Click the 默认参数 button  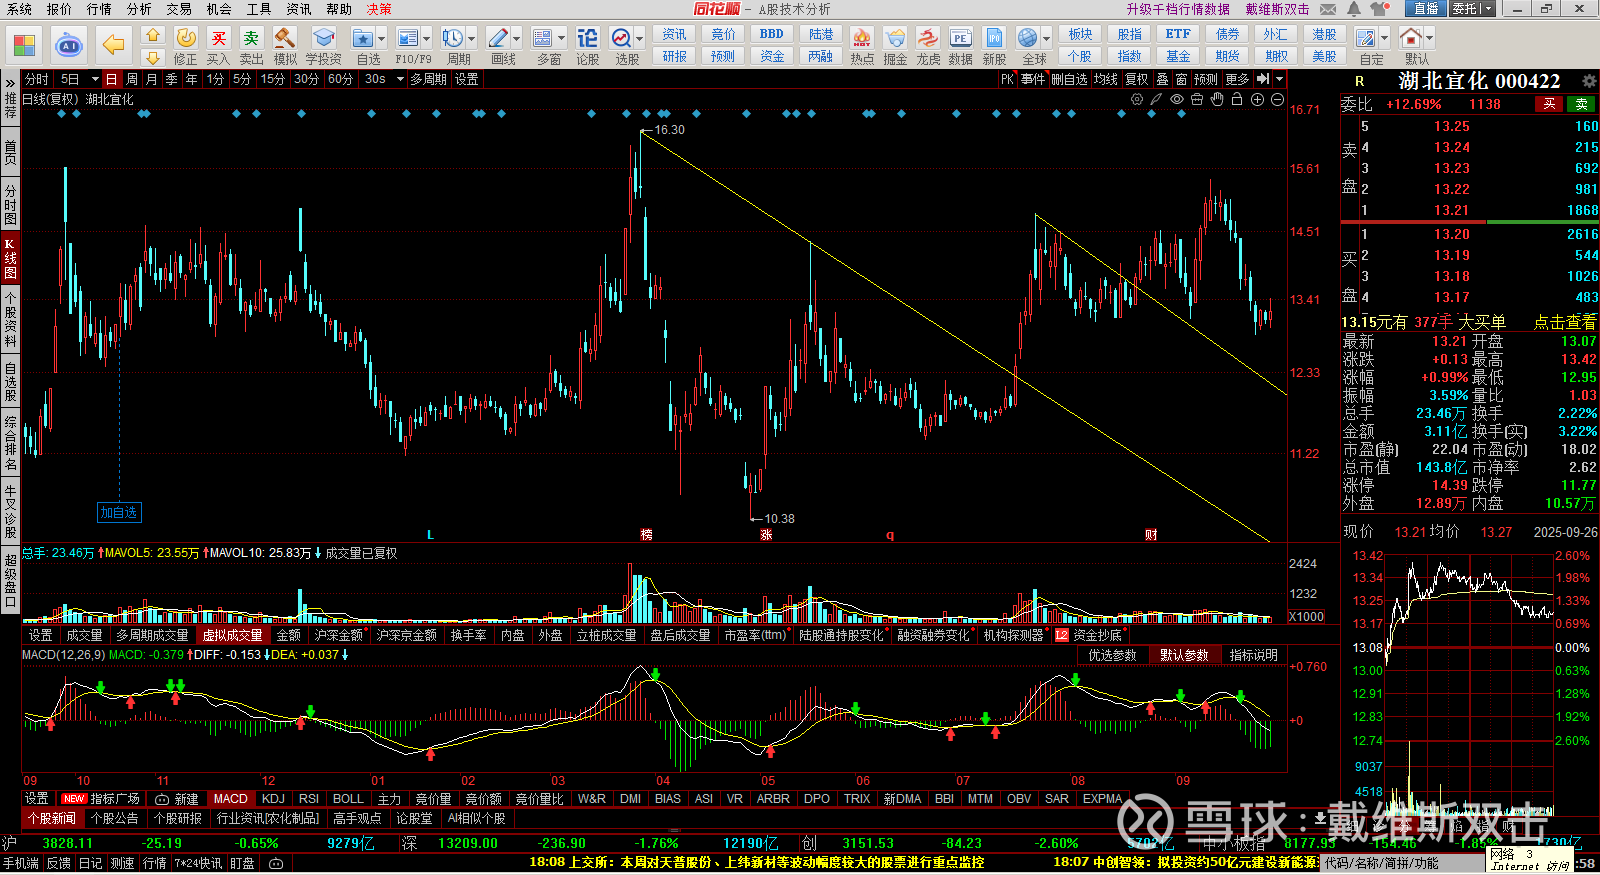coord(1184,655)
